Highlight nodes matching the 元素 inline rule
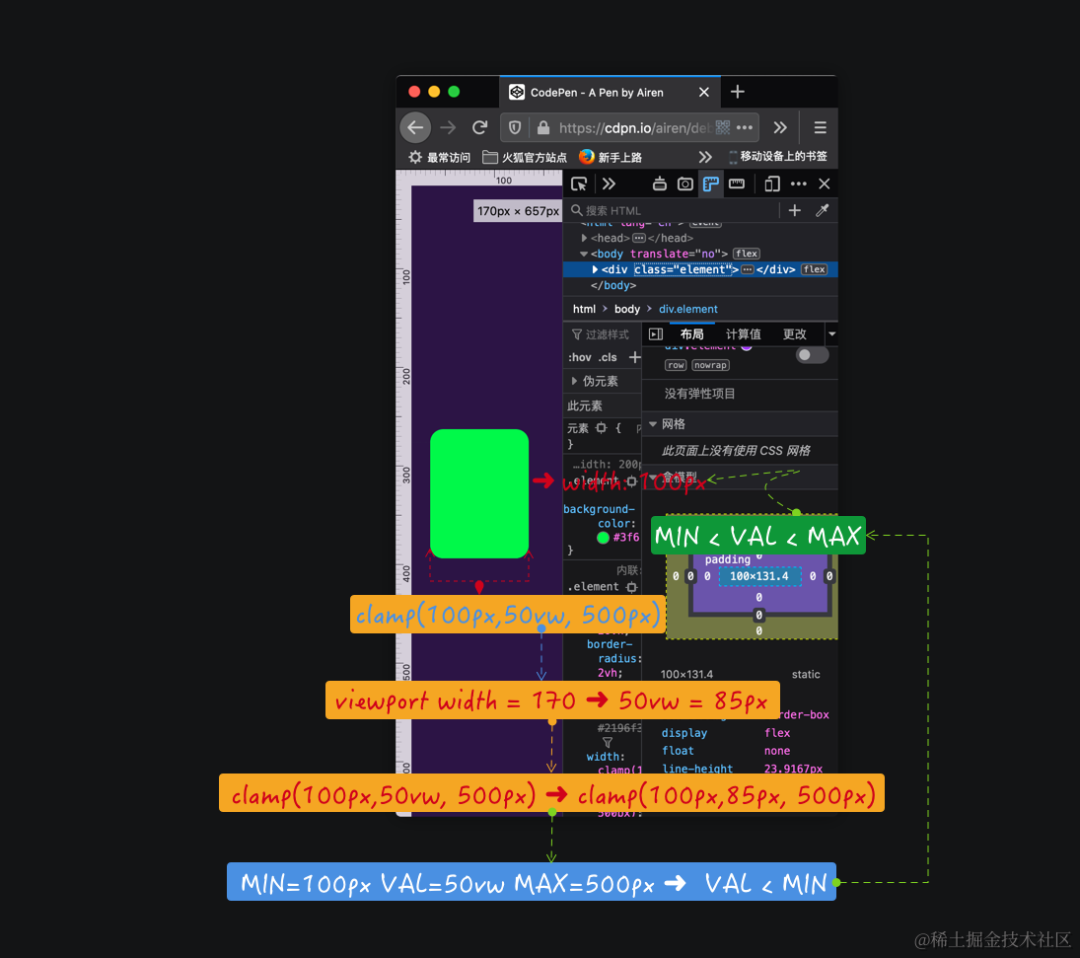 point(601,428)
